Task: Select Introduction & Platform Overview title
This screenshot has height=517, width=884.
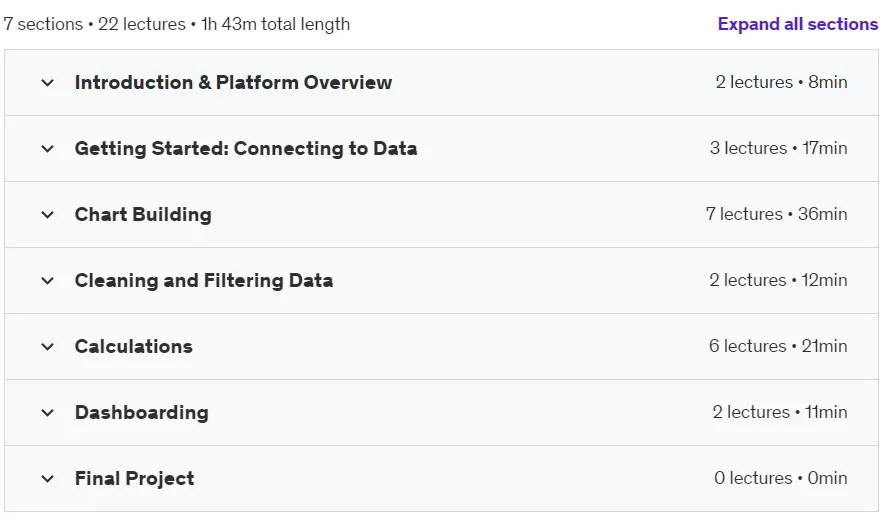Action: pyautogui.click(x=233, y=82)
